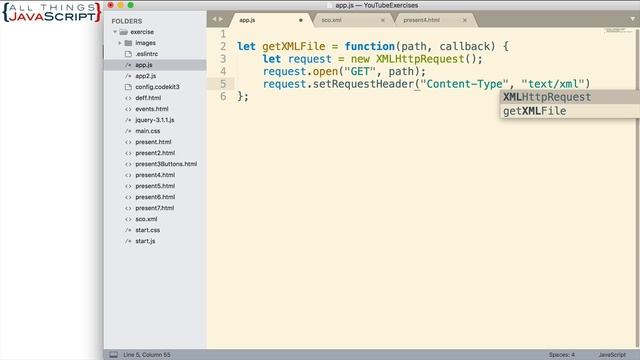Image resolution: width=640 pixels, height=360 pixels.
Task: Open .eslintrc in the sidebar
Action: 147,54
